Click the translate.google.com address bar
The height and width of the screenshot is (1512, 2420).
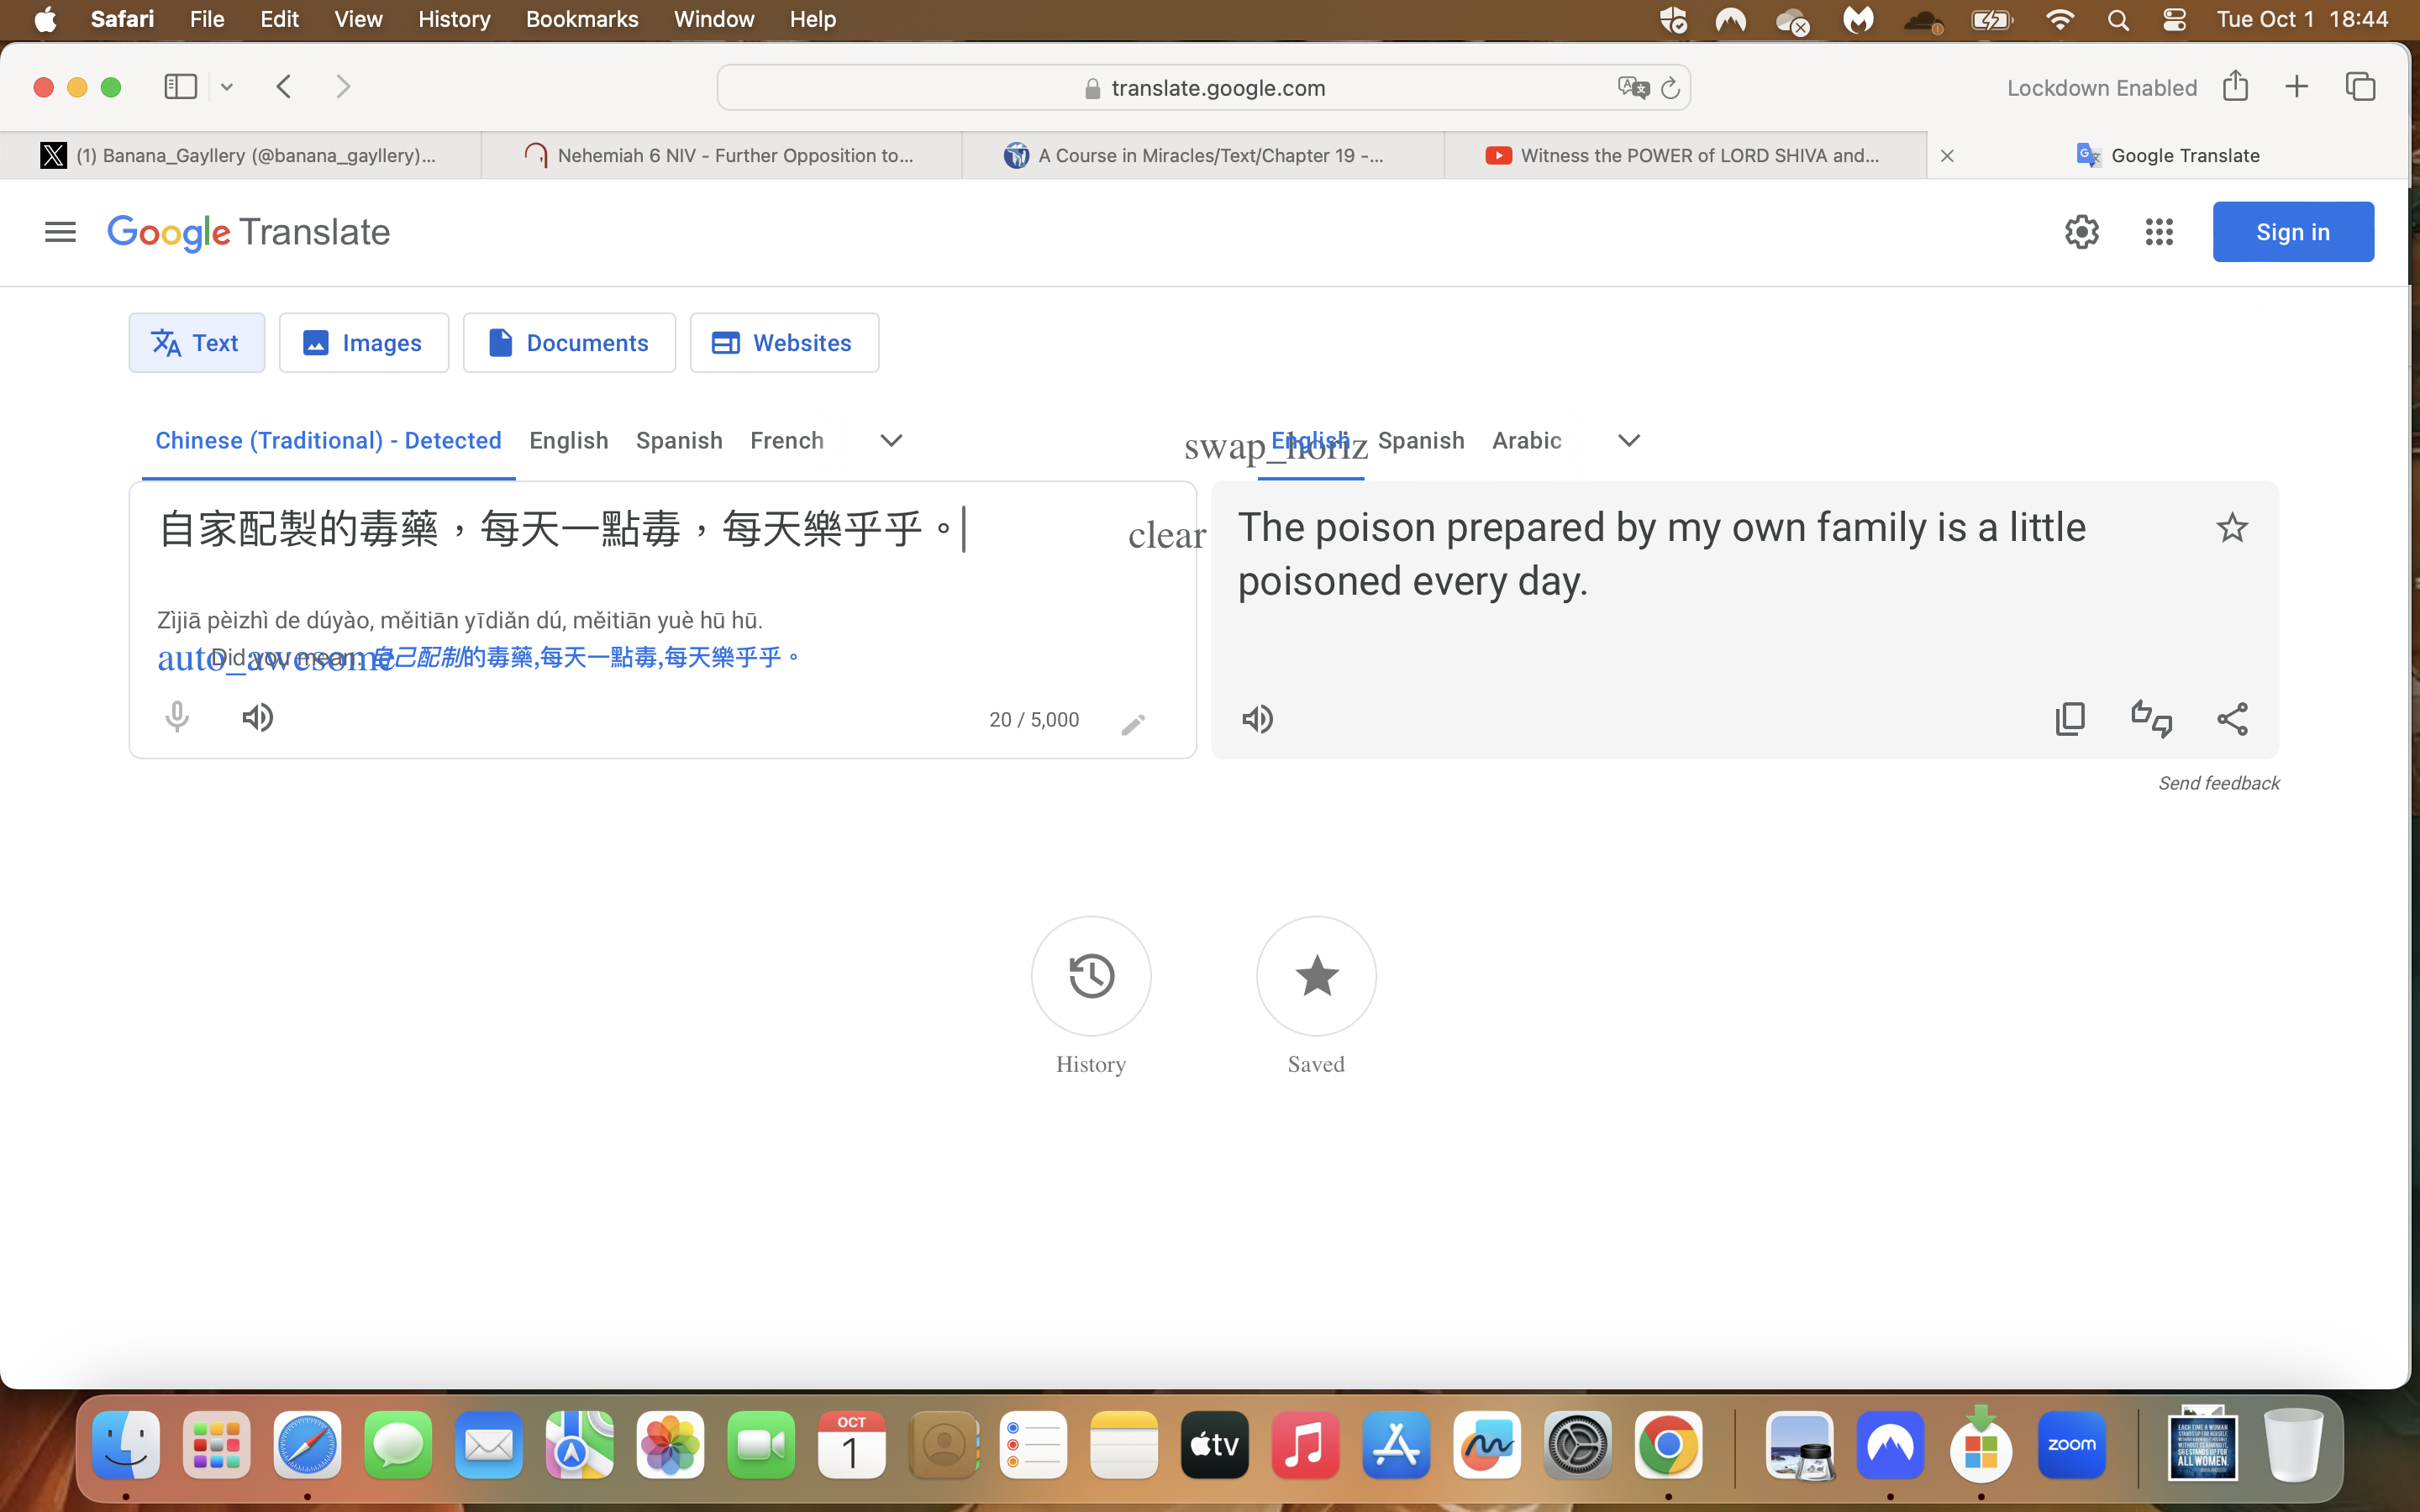click(1204, 88)
